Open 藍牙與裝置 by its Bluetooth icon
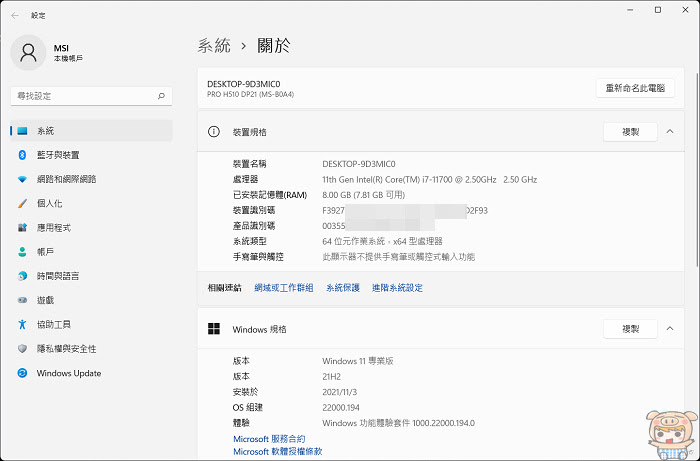The image size is (700, 461). point(22,155)
